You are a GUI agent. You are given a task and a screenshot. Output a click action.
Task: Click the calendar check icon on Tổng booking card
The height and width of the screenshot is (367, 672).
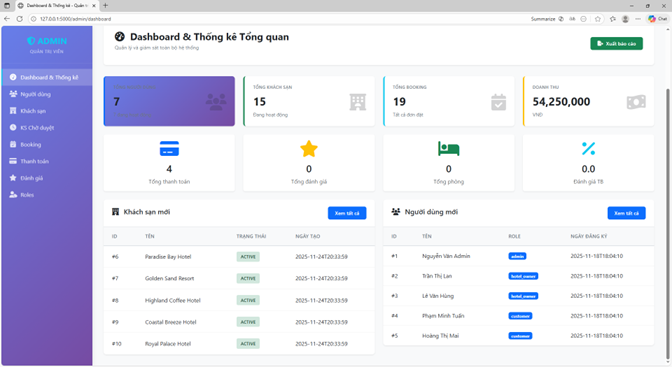click(498, 102)
